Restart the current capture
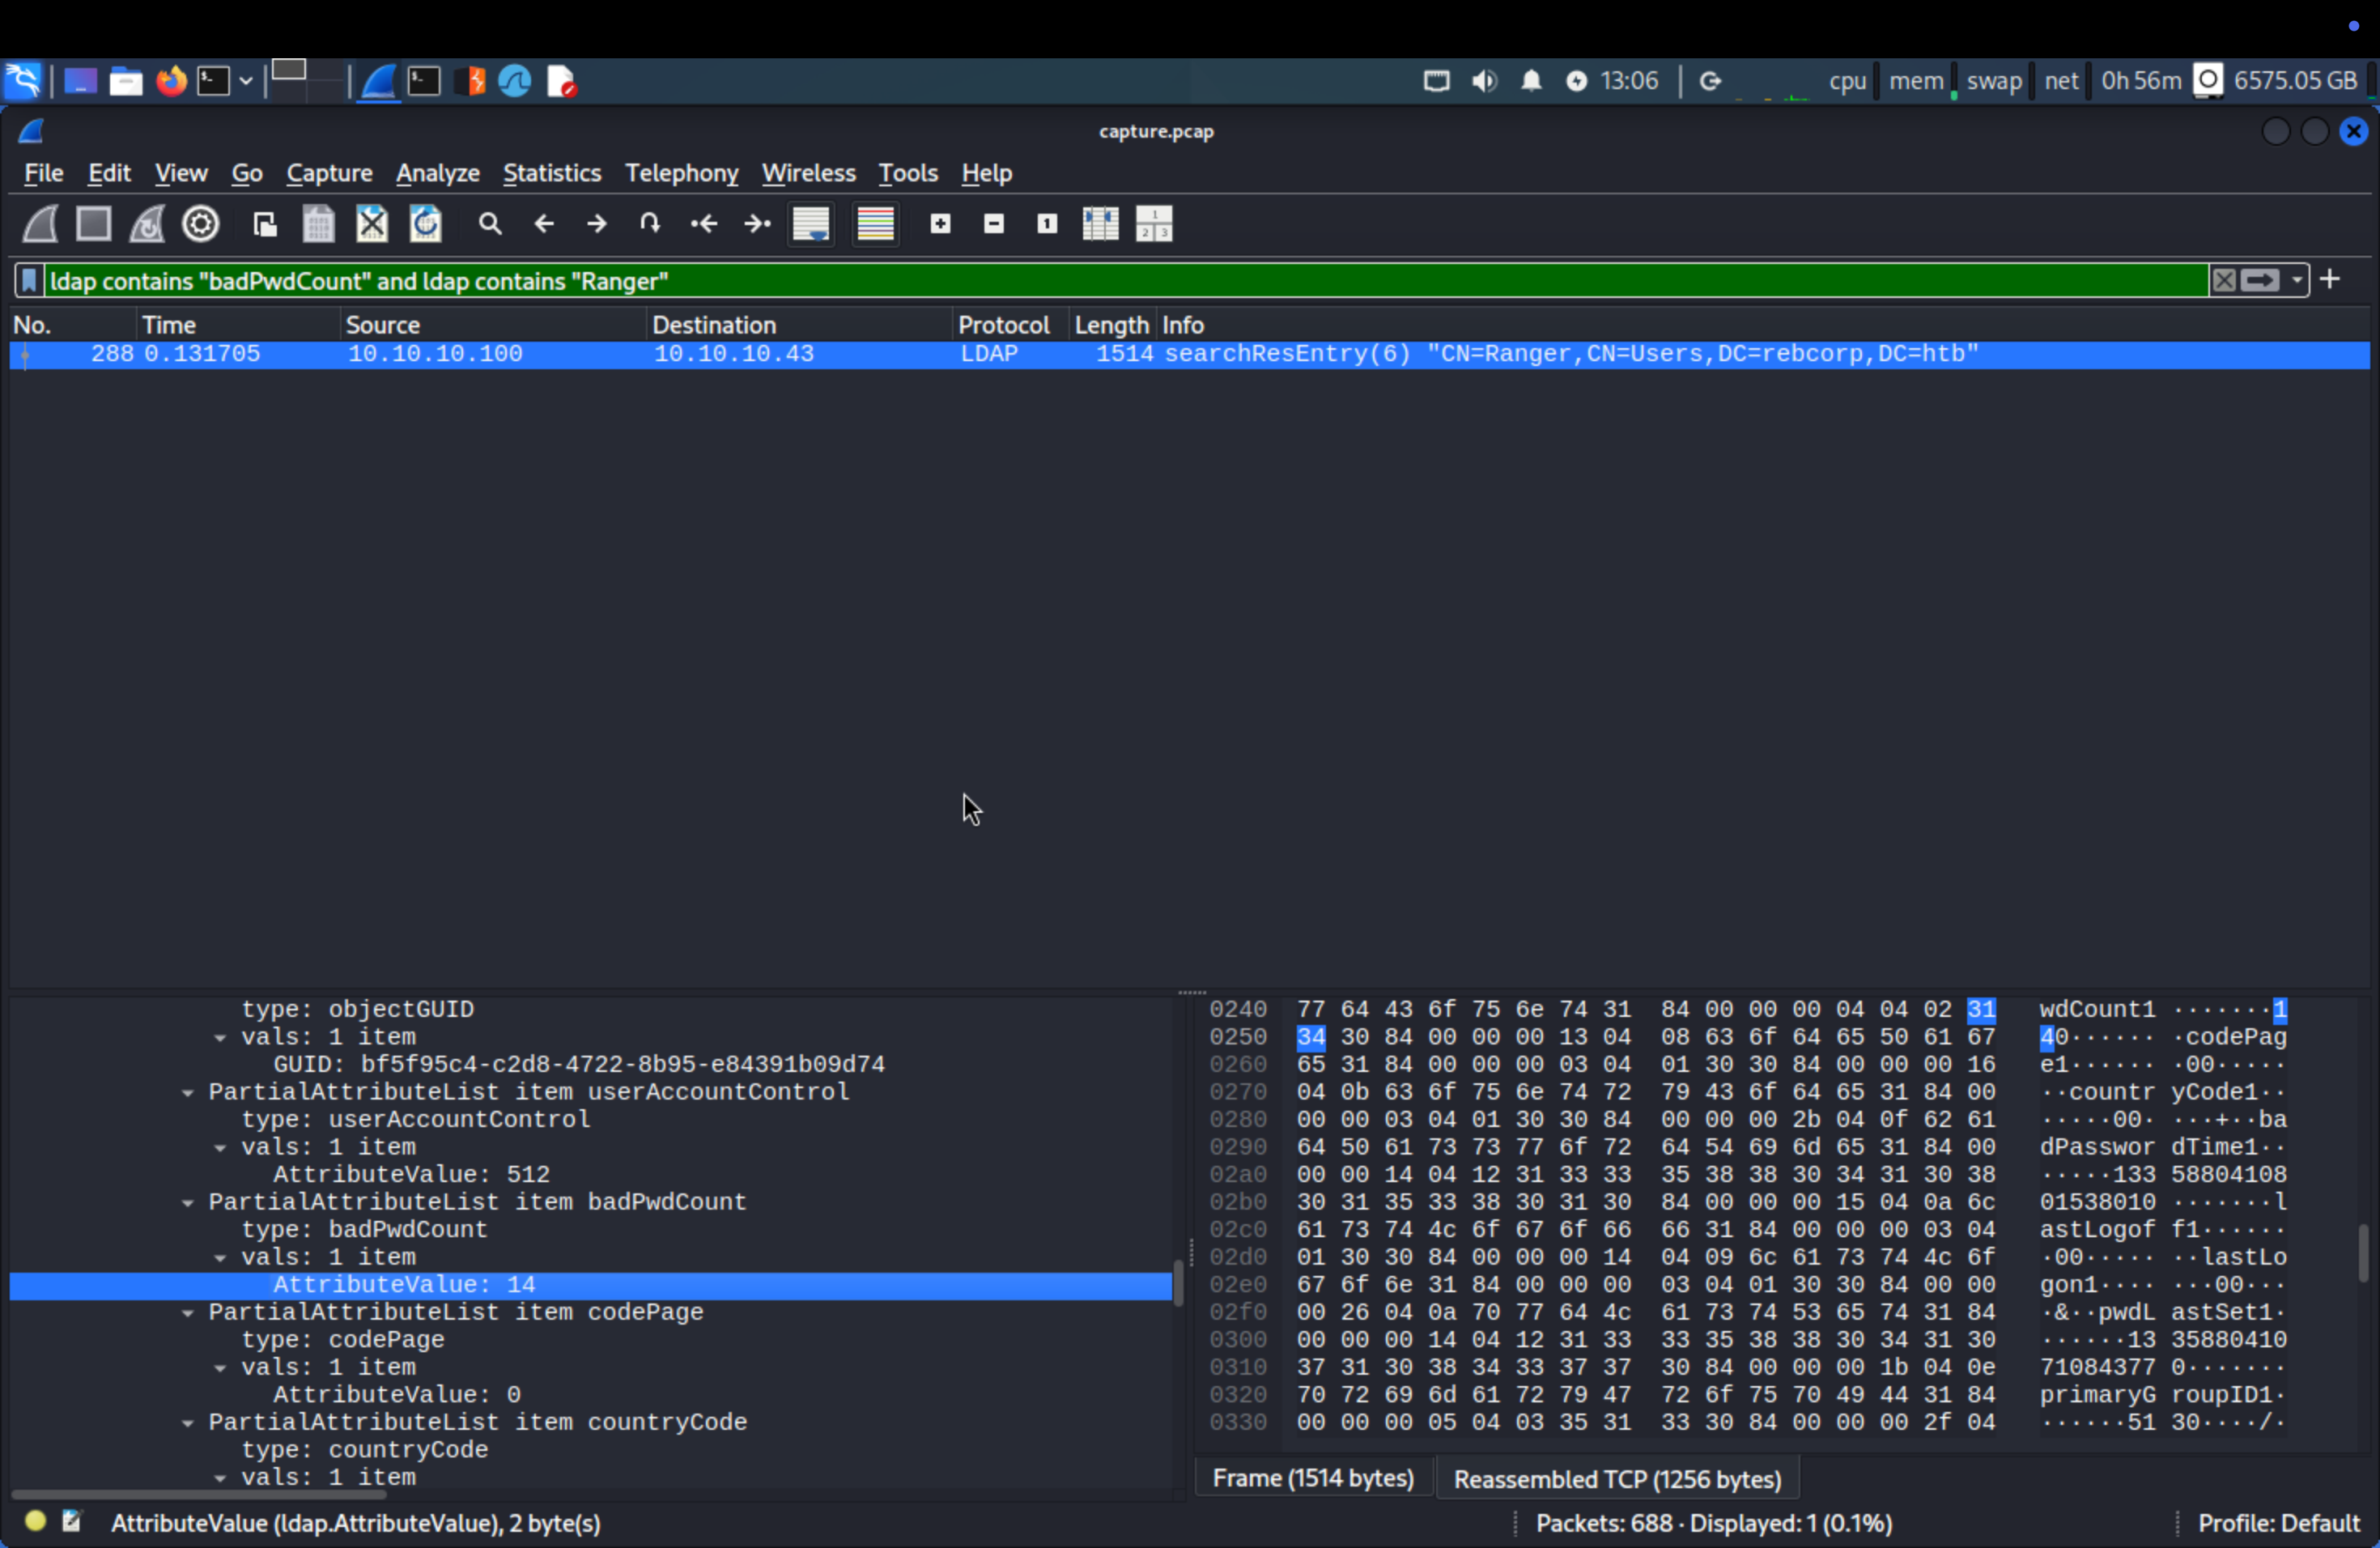The width and height of the screenshot is (2380, 1548). coord(147,224)
